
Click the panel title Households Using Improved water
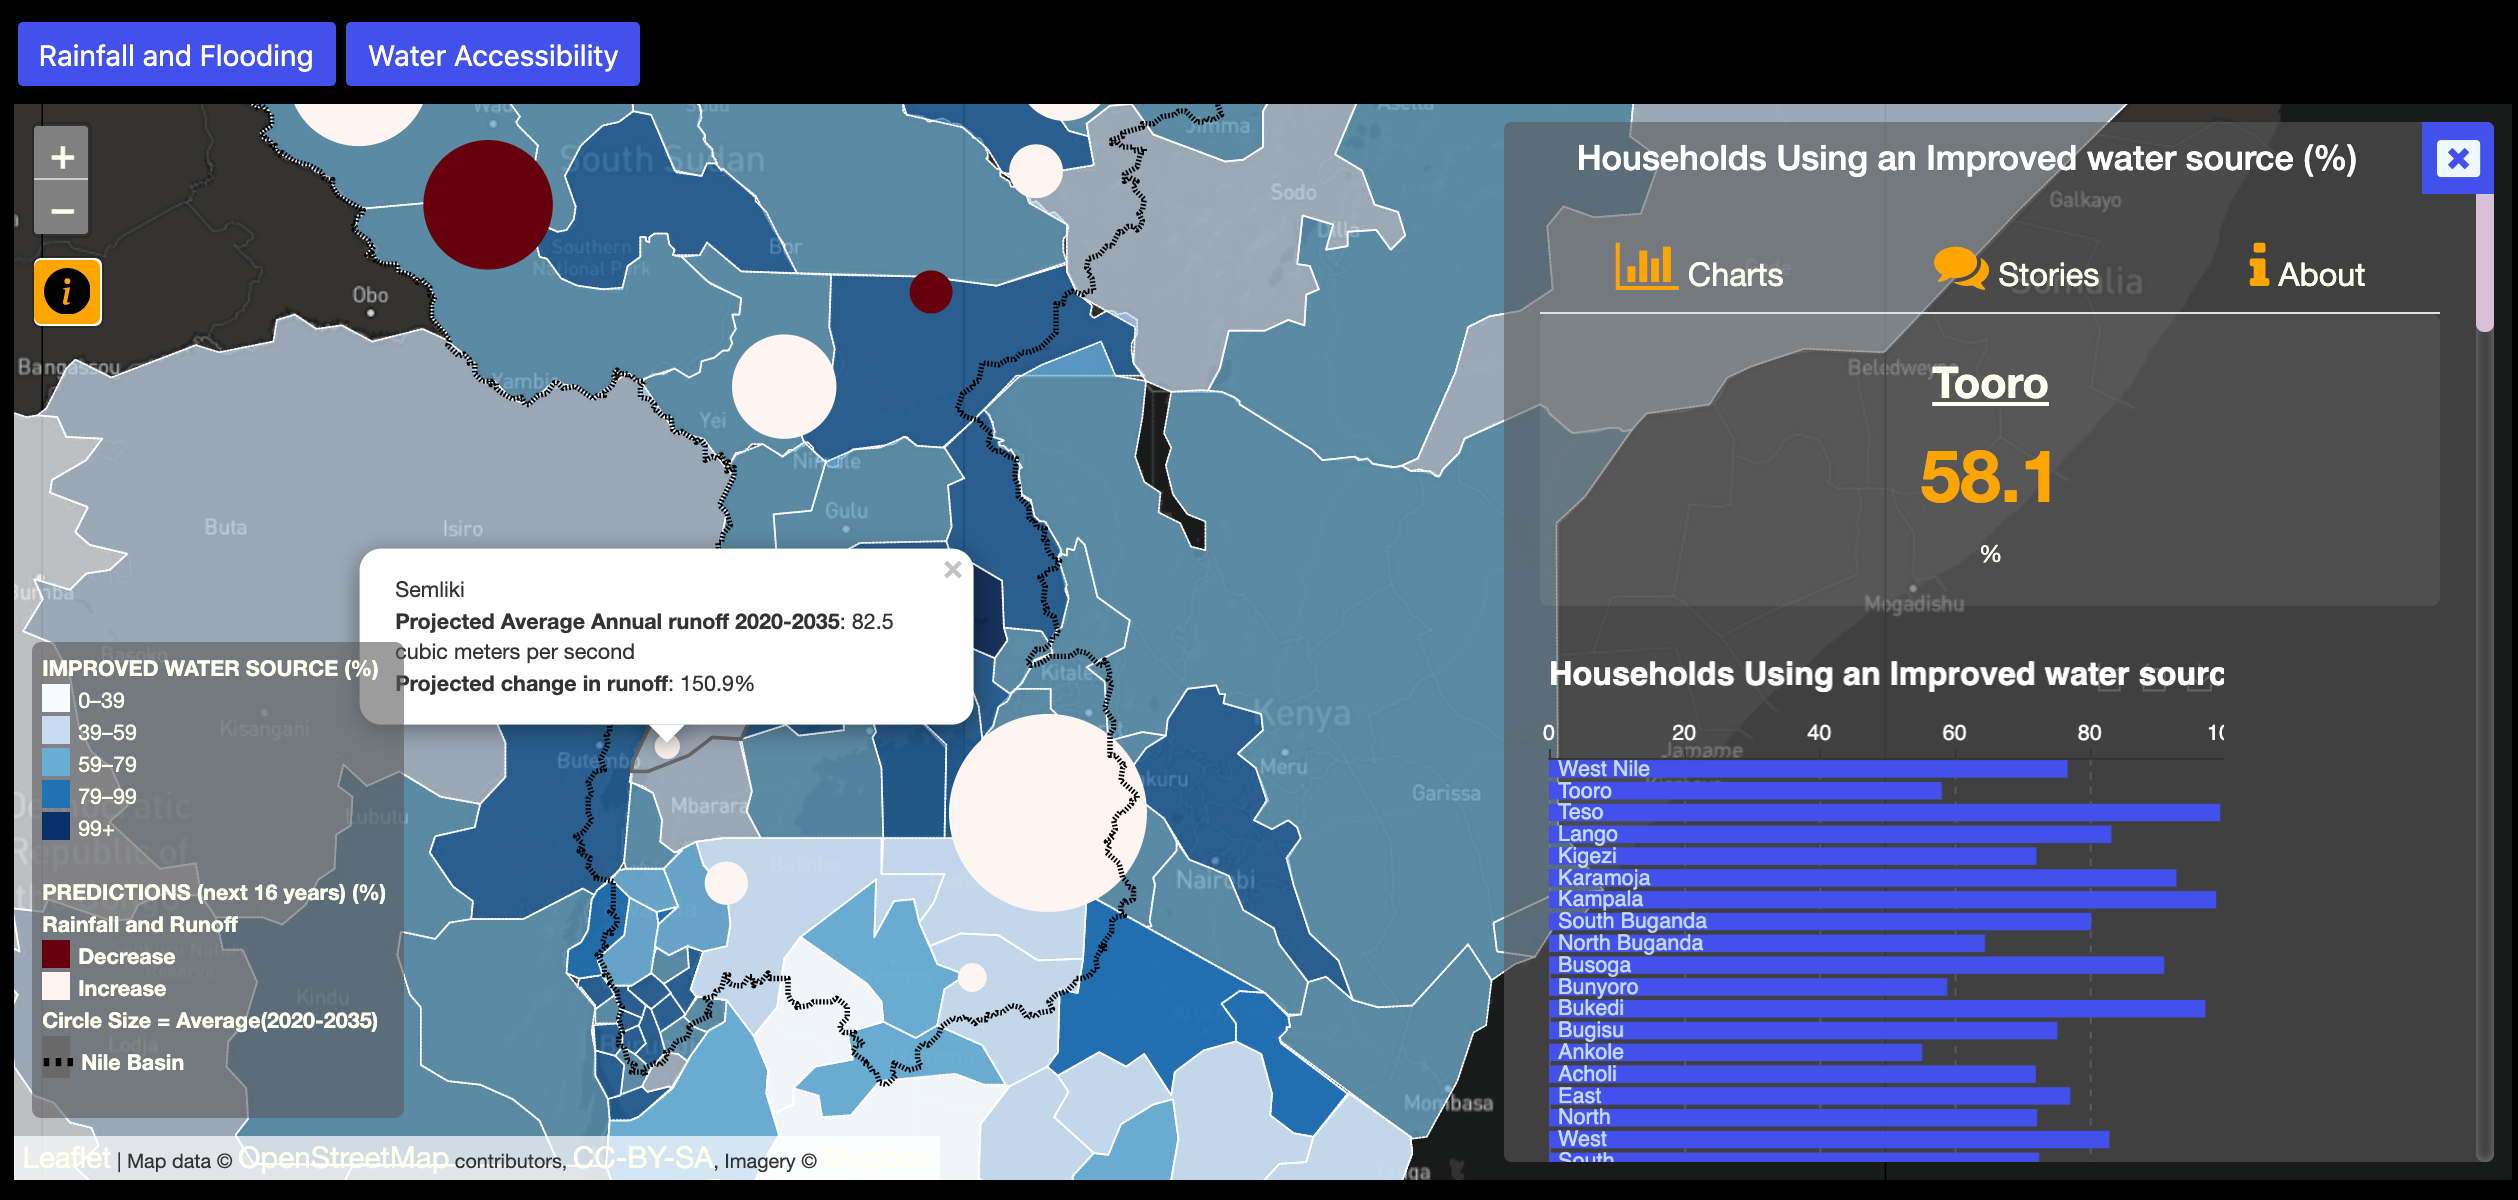pos(1966,158)
